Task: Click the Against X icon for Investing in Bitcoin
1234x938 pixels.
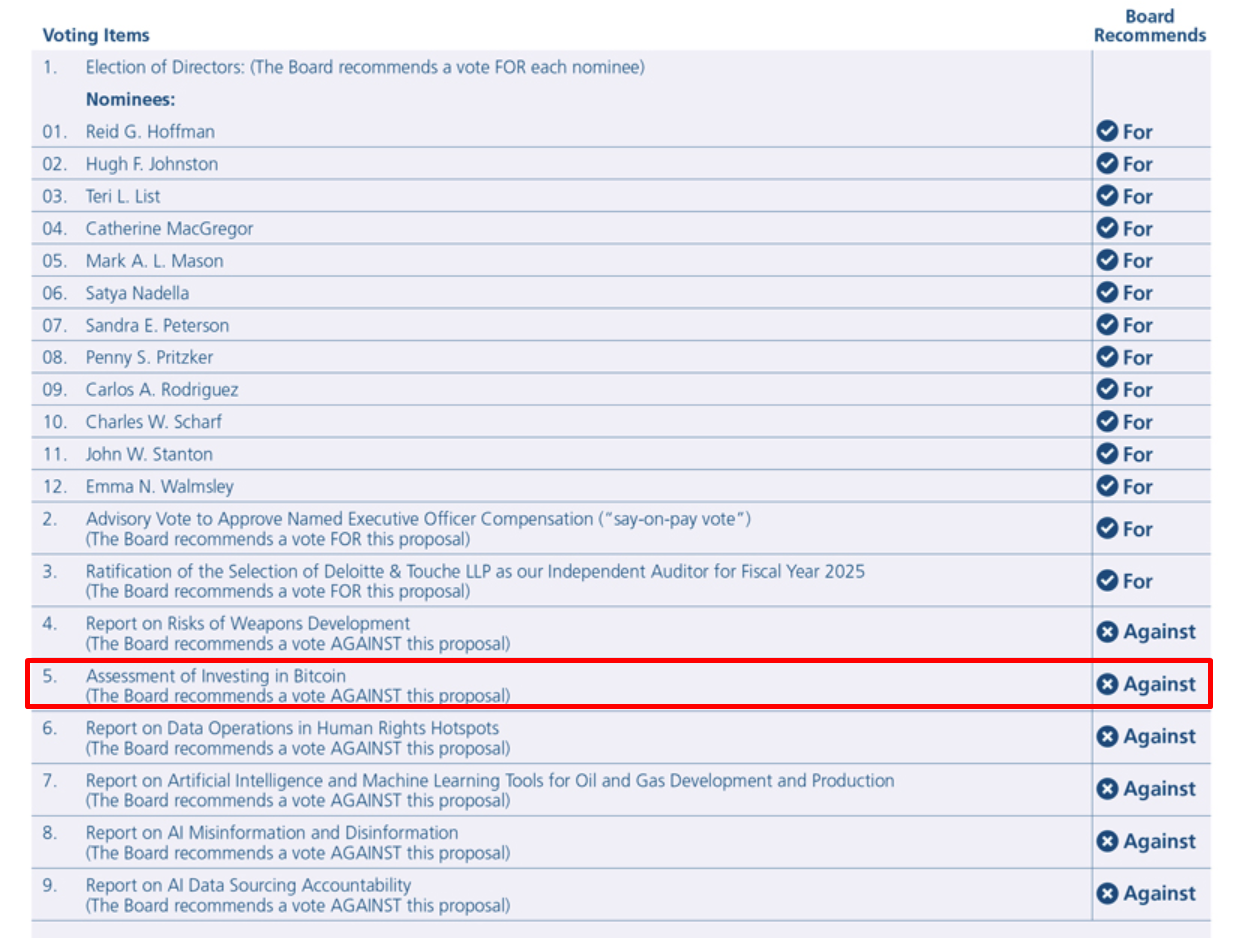Action: [1107, 684]
